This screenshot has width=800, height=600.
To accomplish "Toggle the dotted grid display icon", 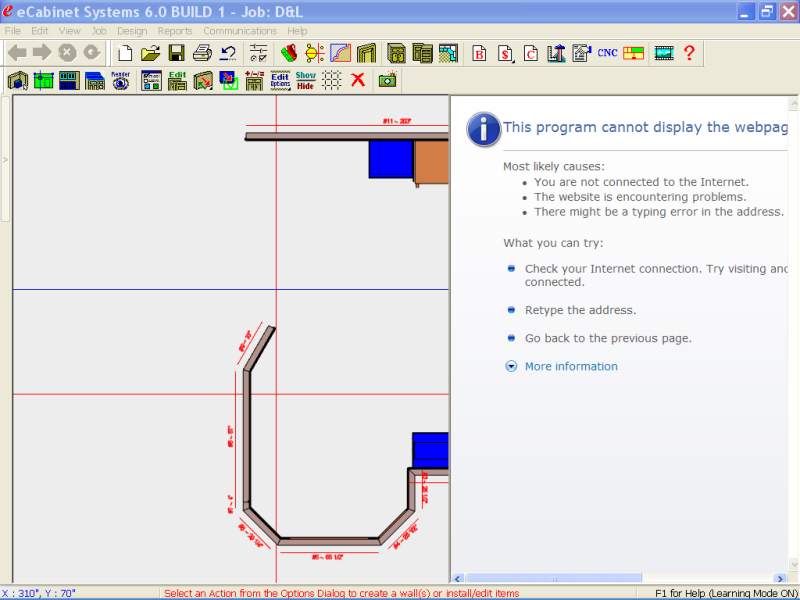I will [332, 81].
